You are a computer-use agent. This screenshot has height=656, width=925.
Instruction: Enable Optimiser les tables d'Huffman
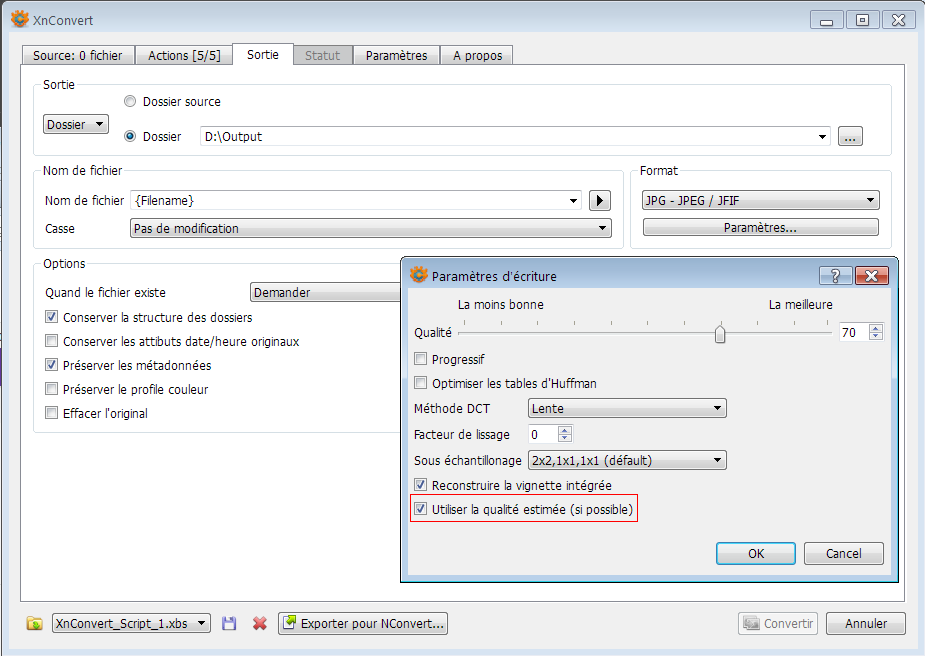(x=421, y=383)
